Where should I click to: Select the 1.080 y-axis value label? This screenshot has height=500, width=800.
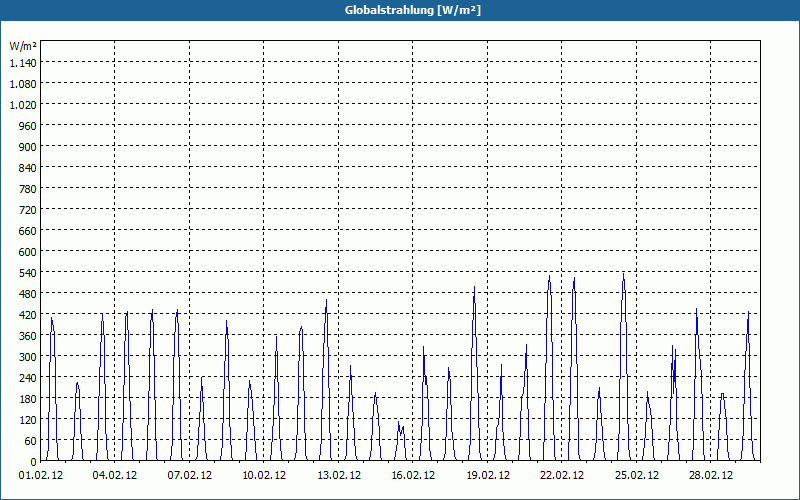tap(23, 84)
